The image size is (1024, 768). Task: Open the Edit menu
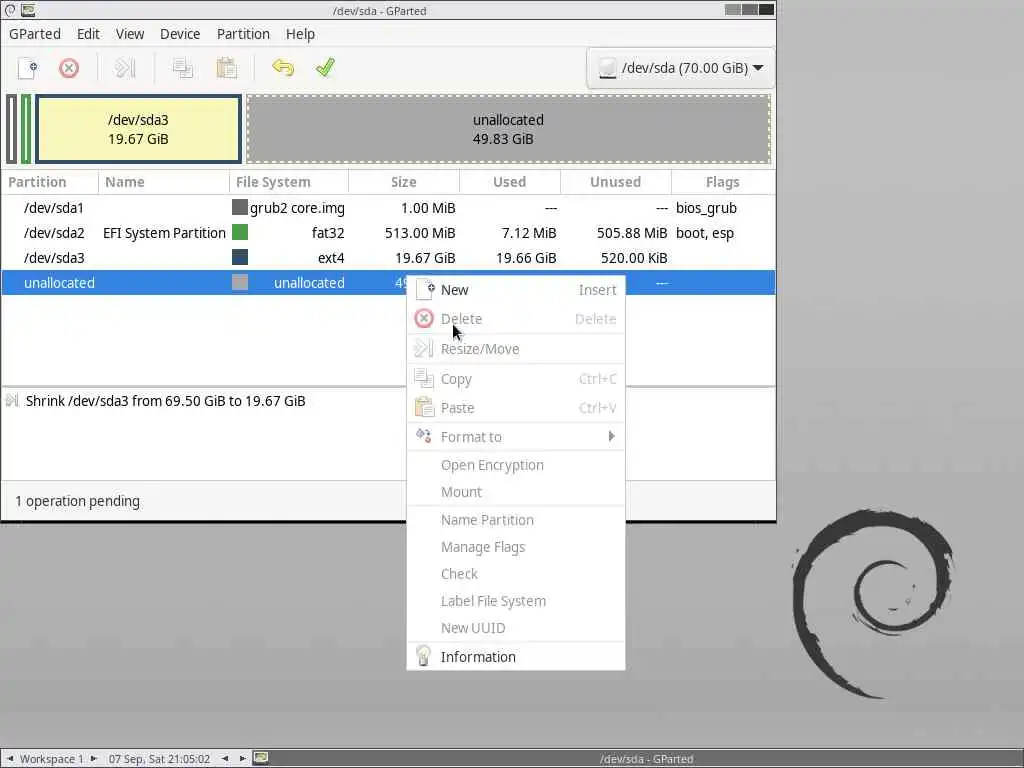click(x=88, y=34)
